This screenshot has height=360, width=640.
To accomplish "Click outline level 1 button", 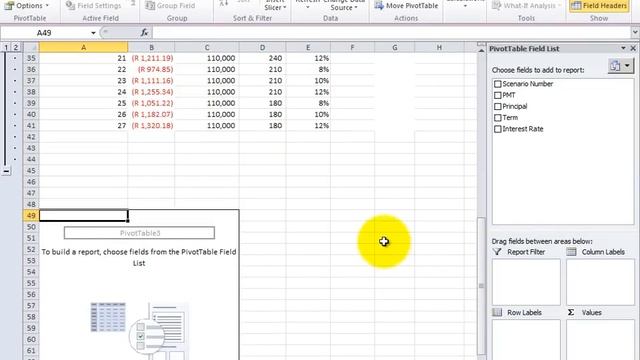I will tap(6, 47).
